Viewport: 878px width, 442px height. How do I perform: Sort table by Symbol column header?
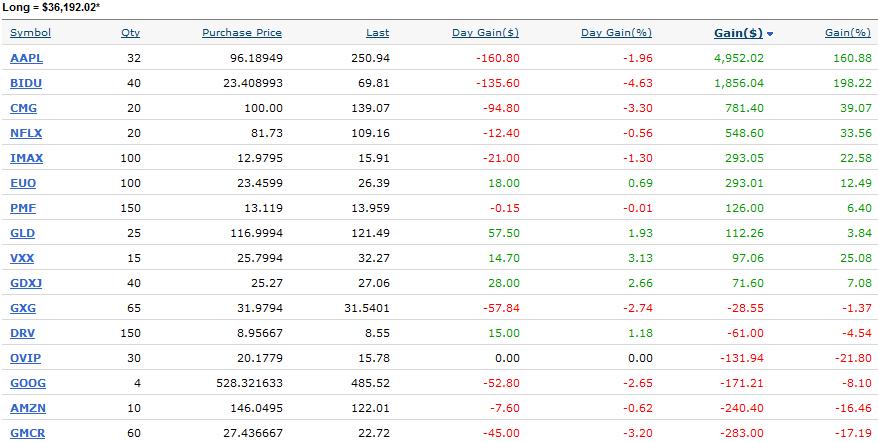[x=30, y=32]
